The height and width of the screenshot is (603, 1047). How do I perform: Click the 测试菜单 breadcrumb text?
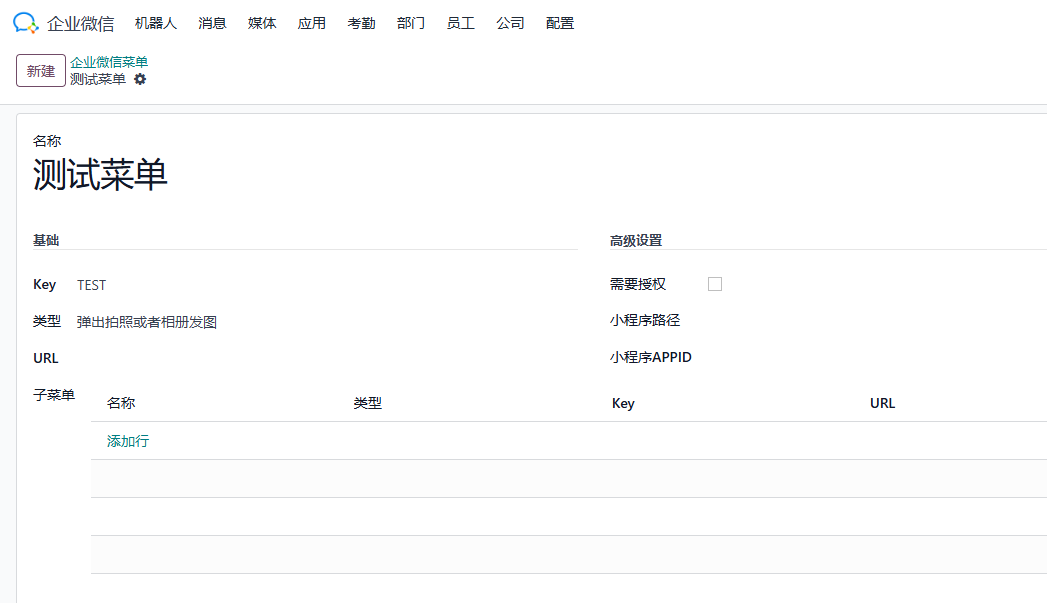pyautogui.click(x=97, y=79)
